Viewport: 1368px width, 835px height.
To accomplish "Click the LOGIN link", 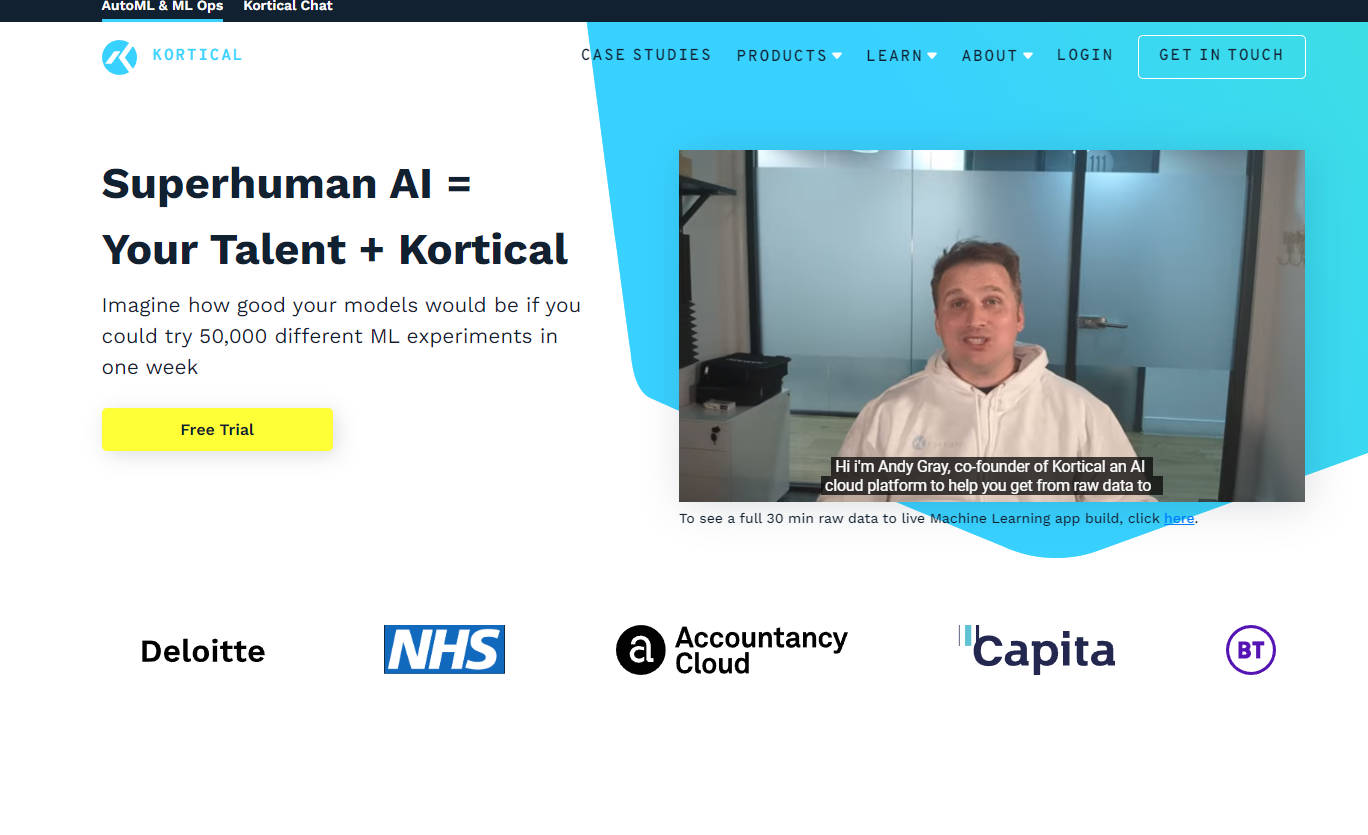I will (1085, 56).
